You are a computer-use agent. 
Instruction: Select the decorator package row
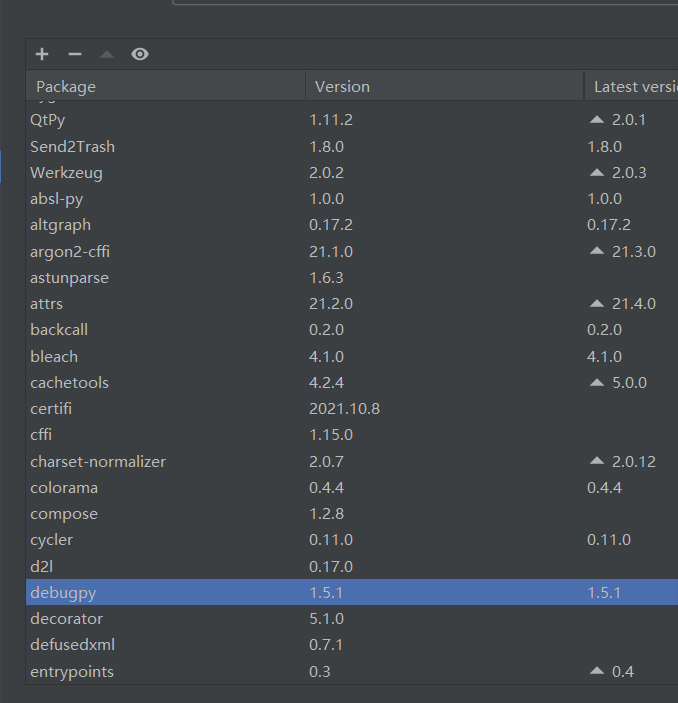tap(352, 618)
